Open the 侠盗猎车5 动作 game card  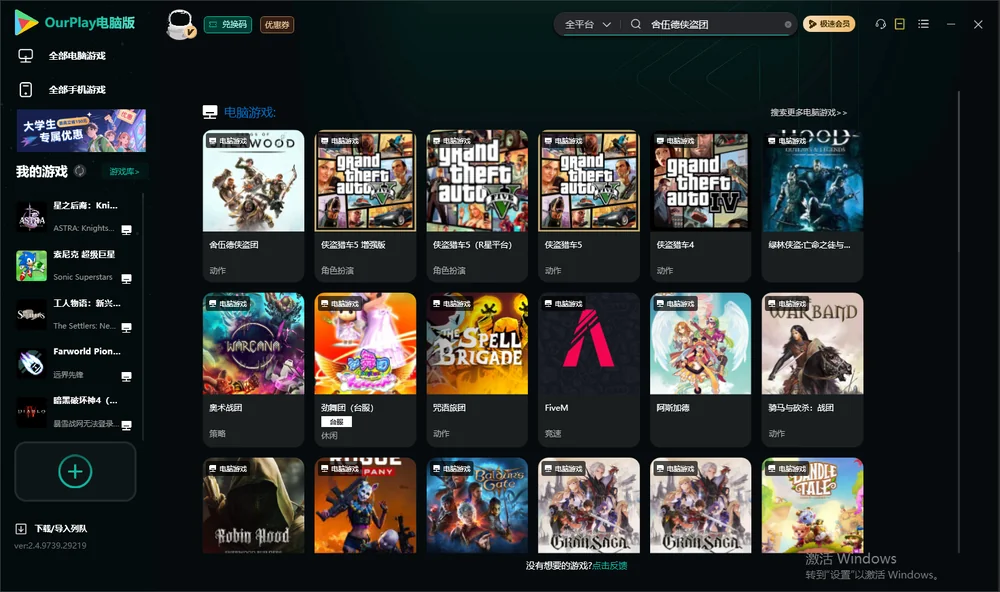coord(589,205)
